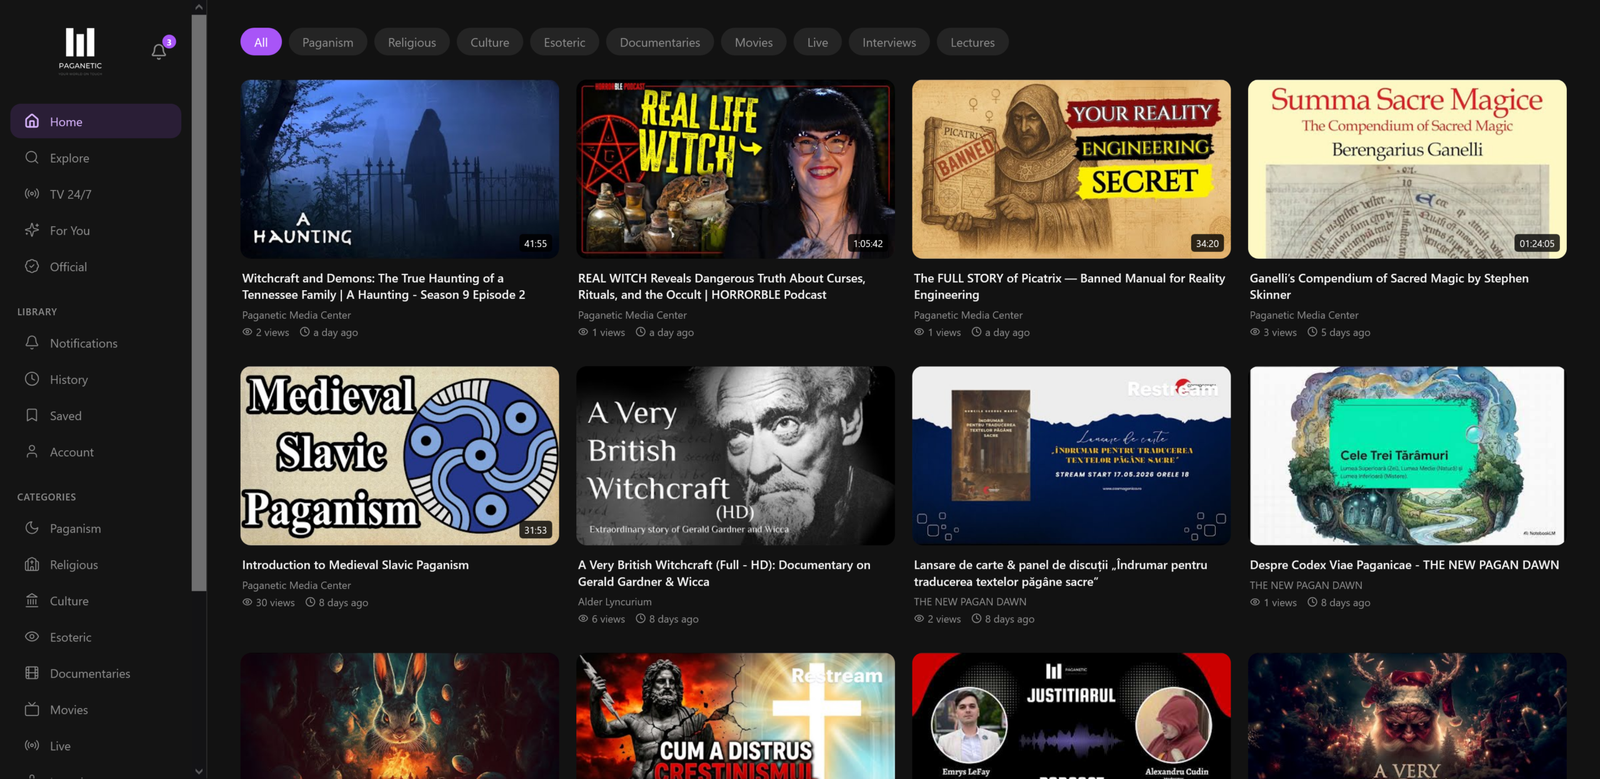Click 'THE NEW PAGAN DAWN' channel under Despre Codex
The height and width of the screenshot is (779, 1600).
(1306, 585)
